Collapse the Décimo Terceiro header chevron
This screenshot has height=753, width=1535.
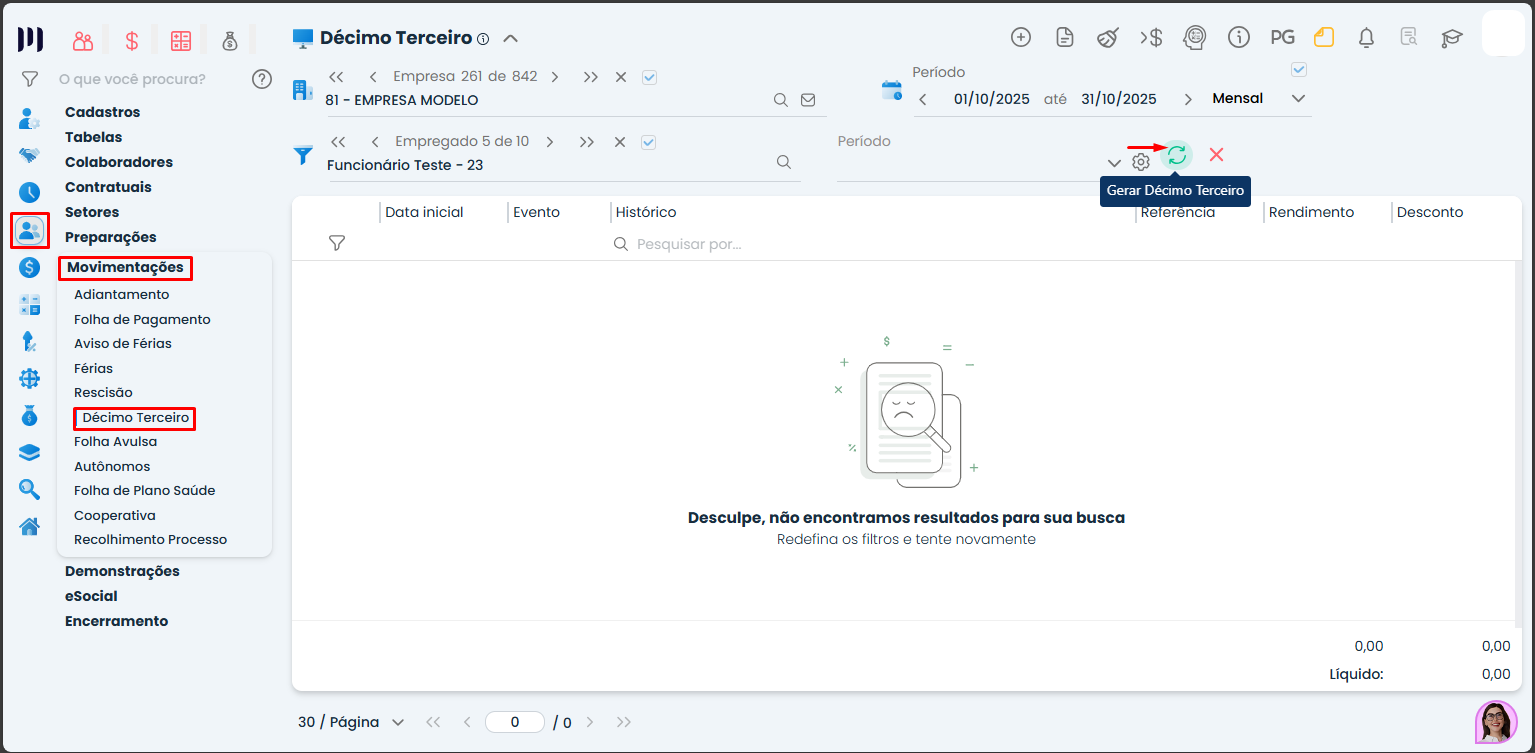[x=510, y=39]
